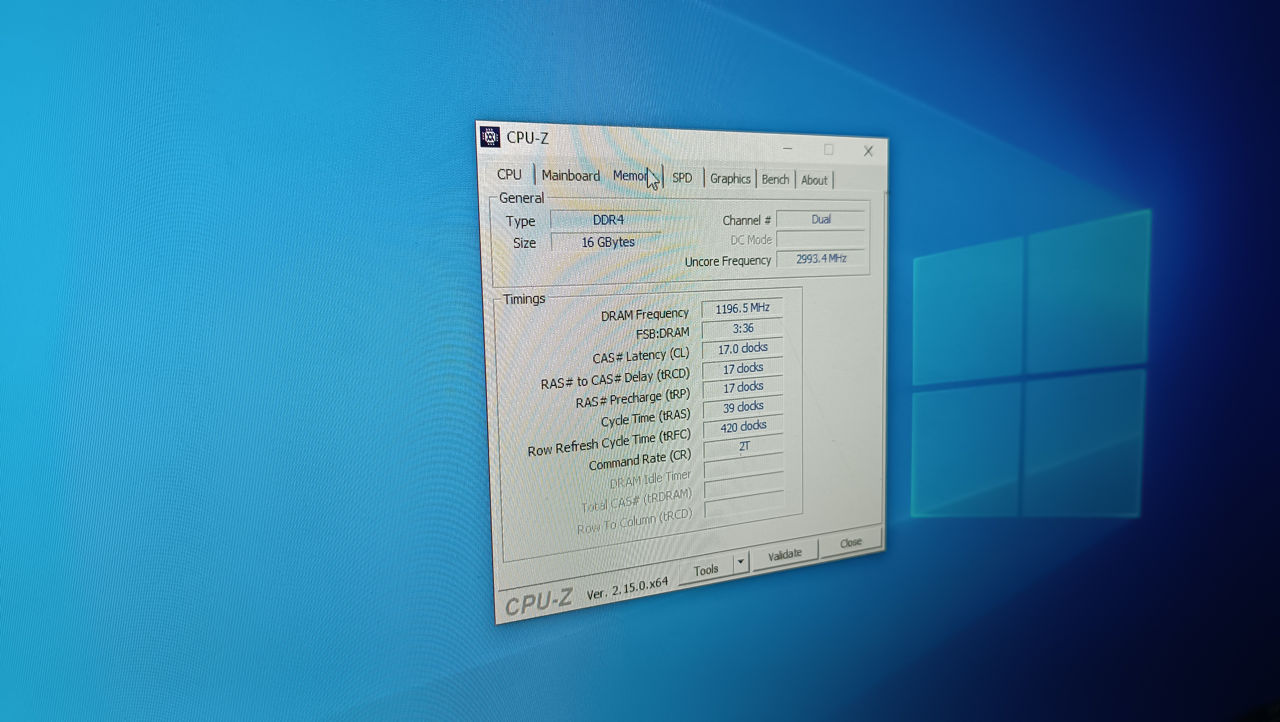Click the FSB:DRAM 3:36 value
The width and height of the screenshot is (1280, 722).
[742, 329]
